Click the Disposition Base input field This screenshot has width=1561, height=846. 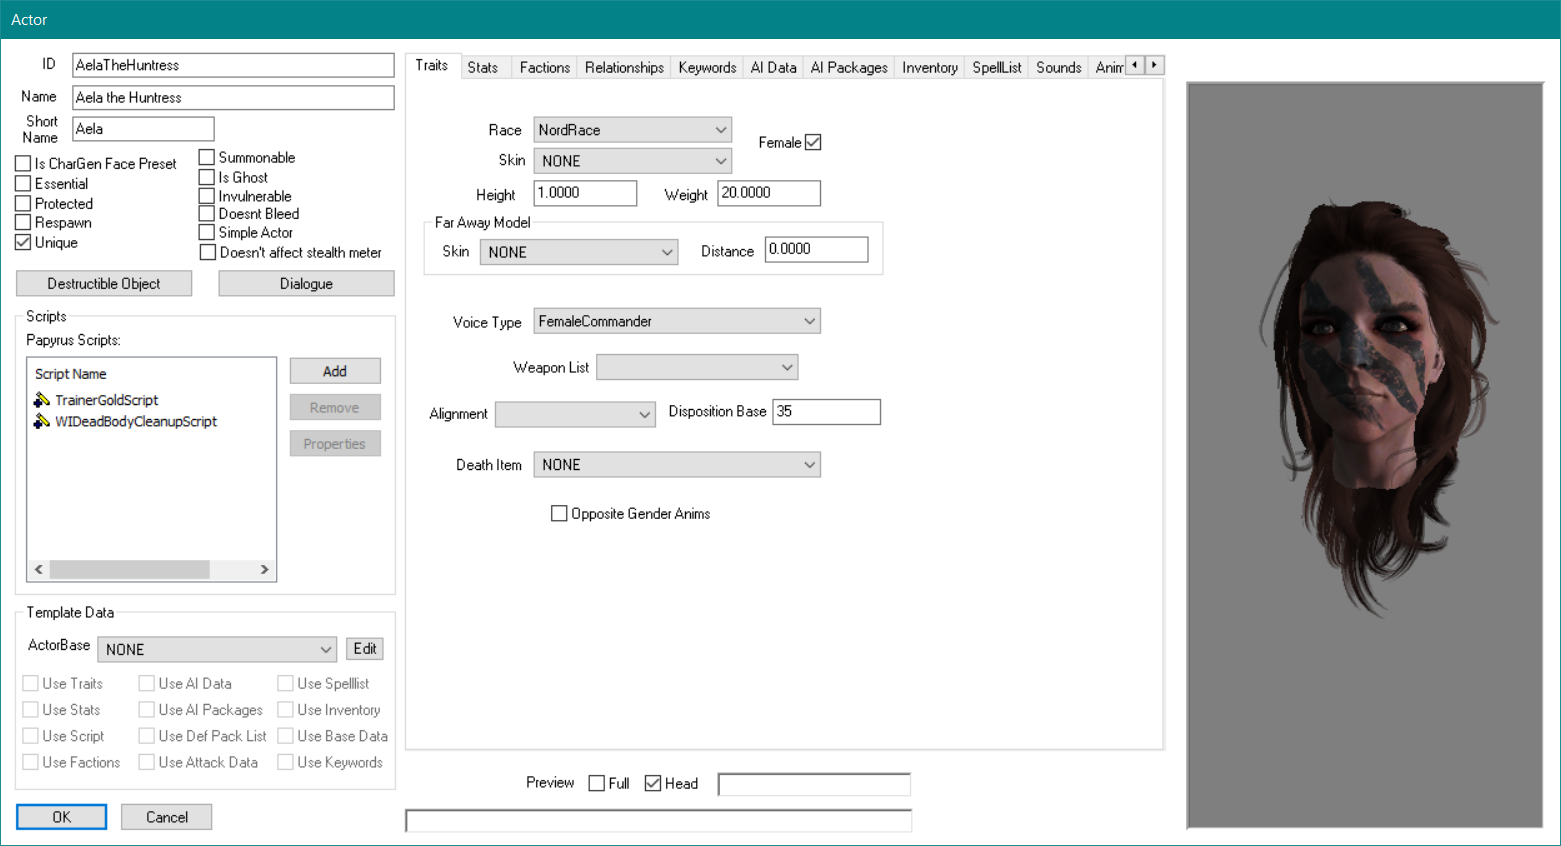[x=826, y=412]
